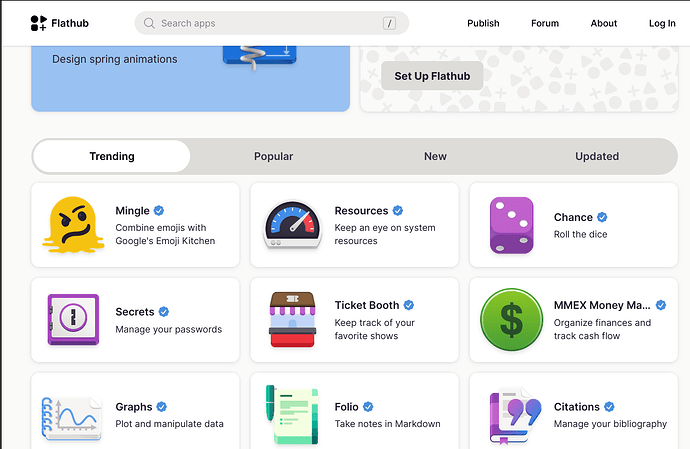Switch to the Popular tab
This screenshot has height=449, width=690.
(273, 156)
